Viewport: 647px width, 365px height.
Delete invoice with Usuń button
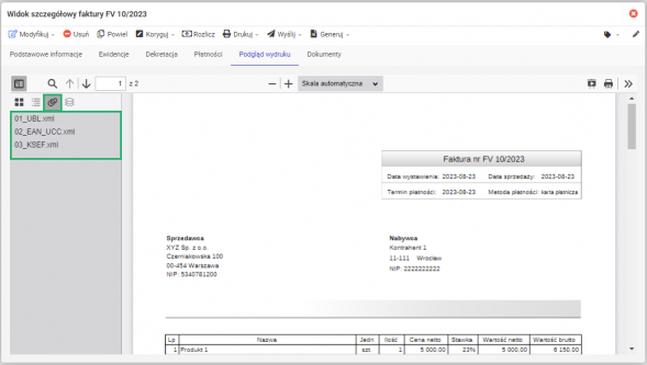(76, 34)
